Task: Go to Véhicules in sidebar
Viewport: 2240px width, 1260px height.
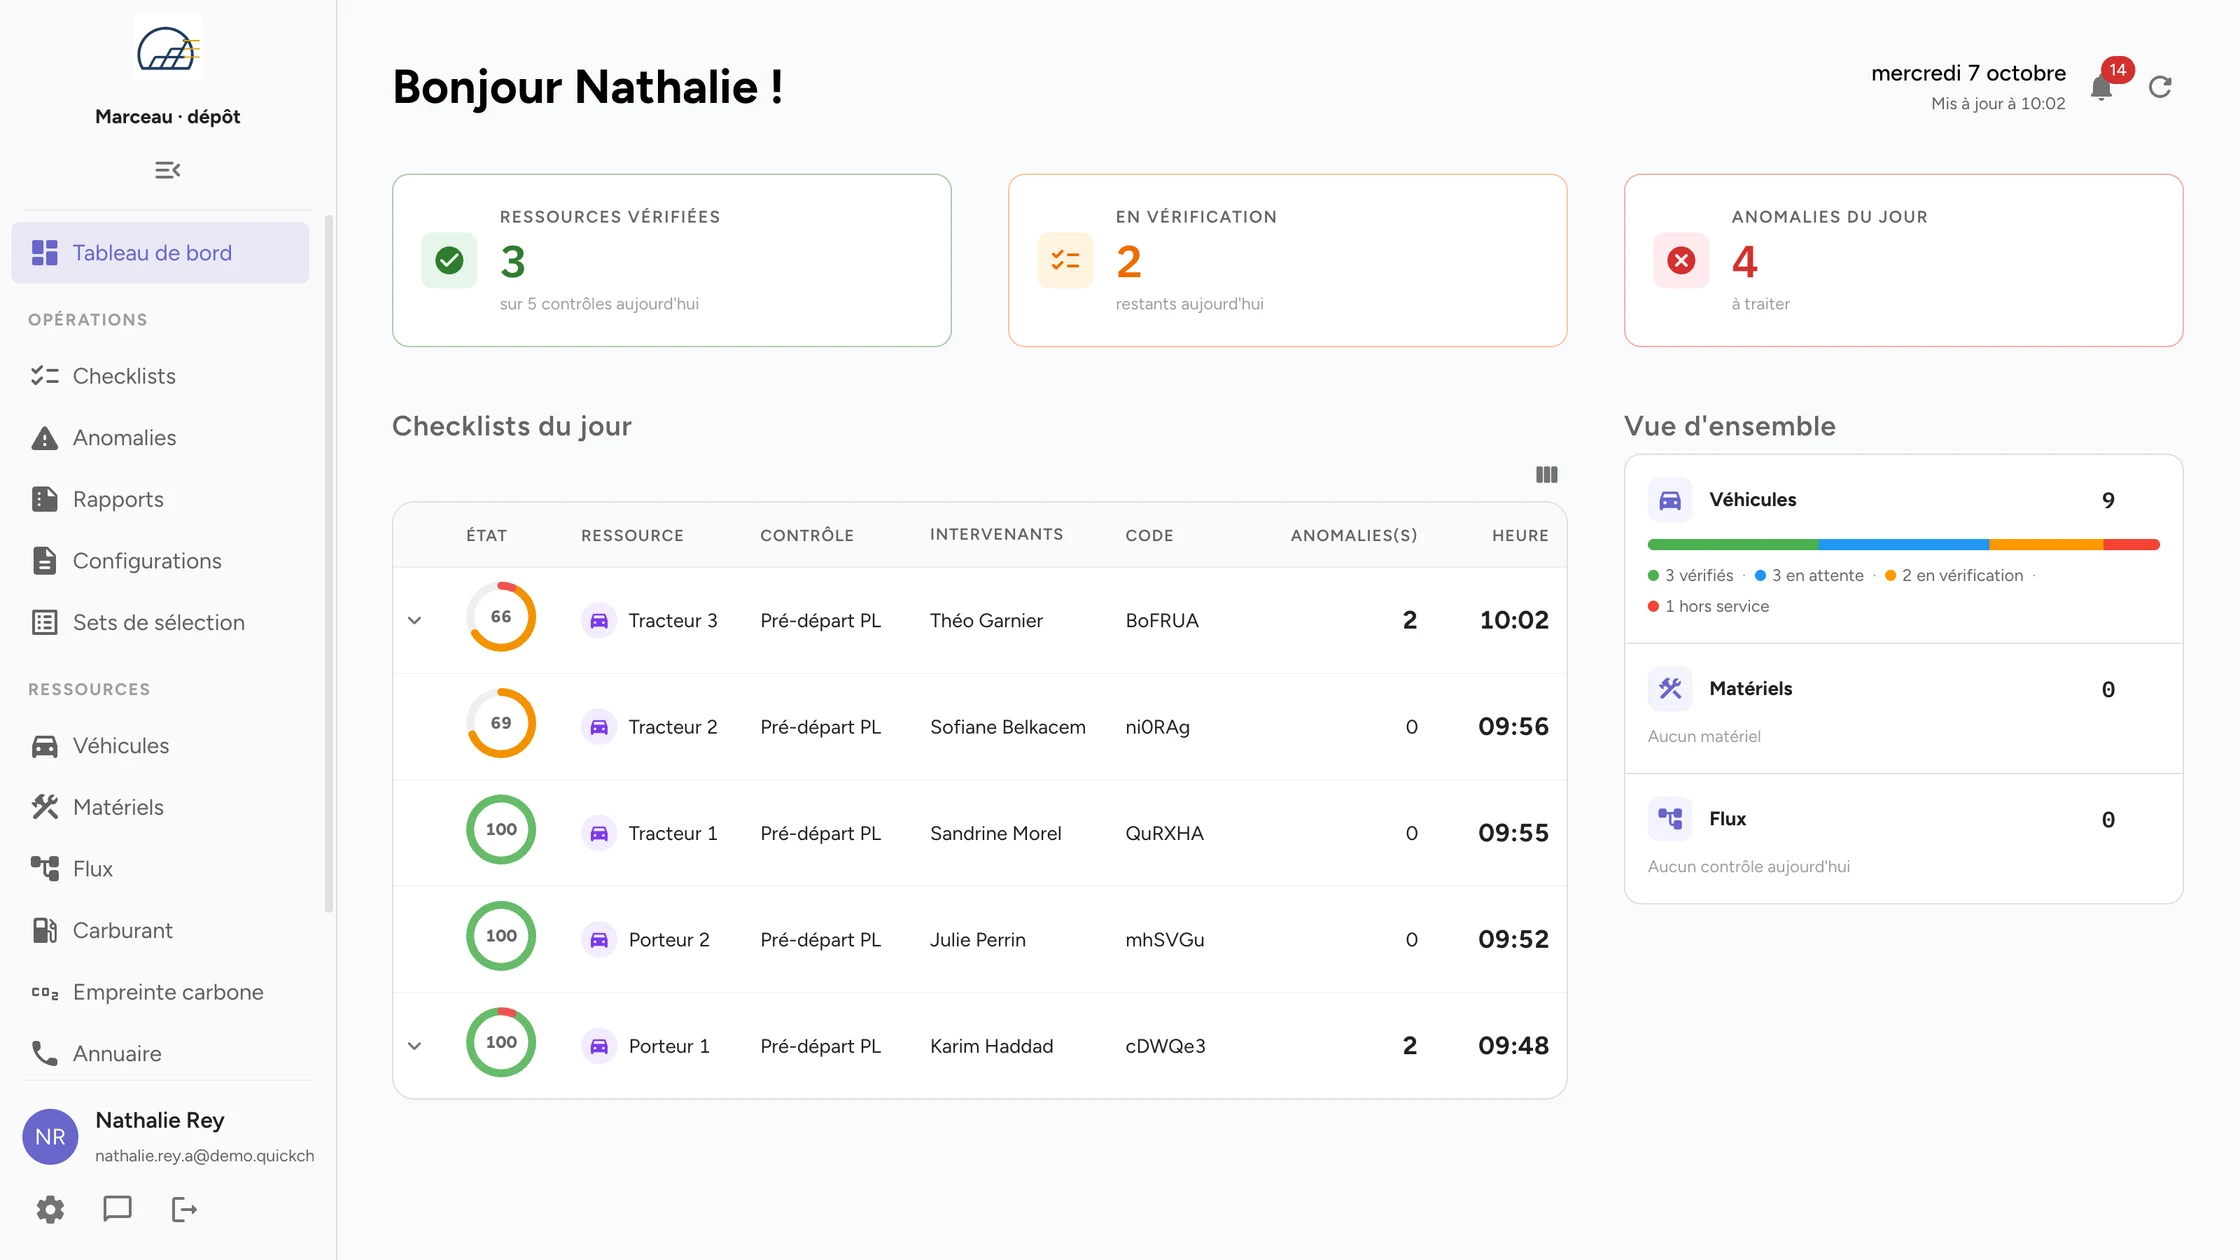Action: [x=160, y=746]
